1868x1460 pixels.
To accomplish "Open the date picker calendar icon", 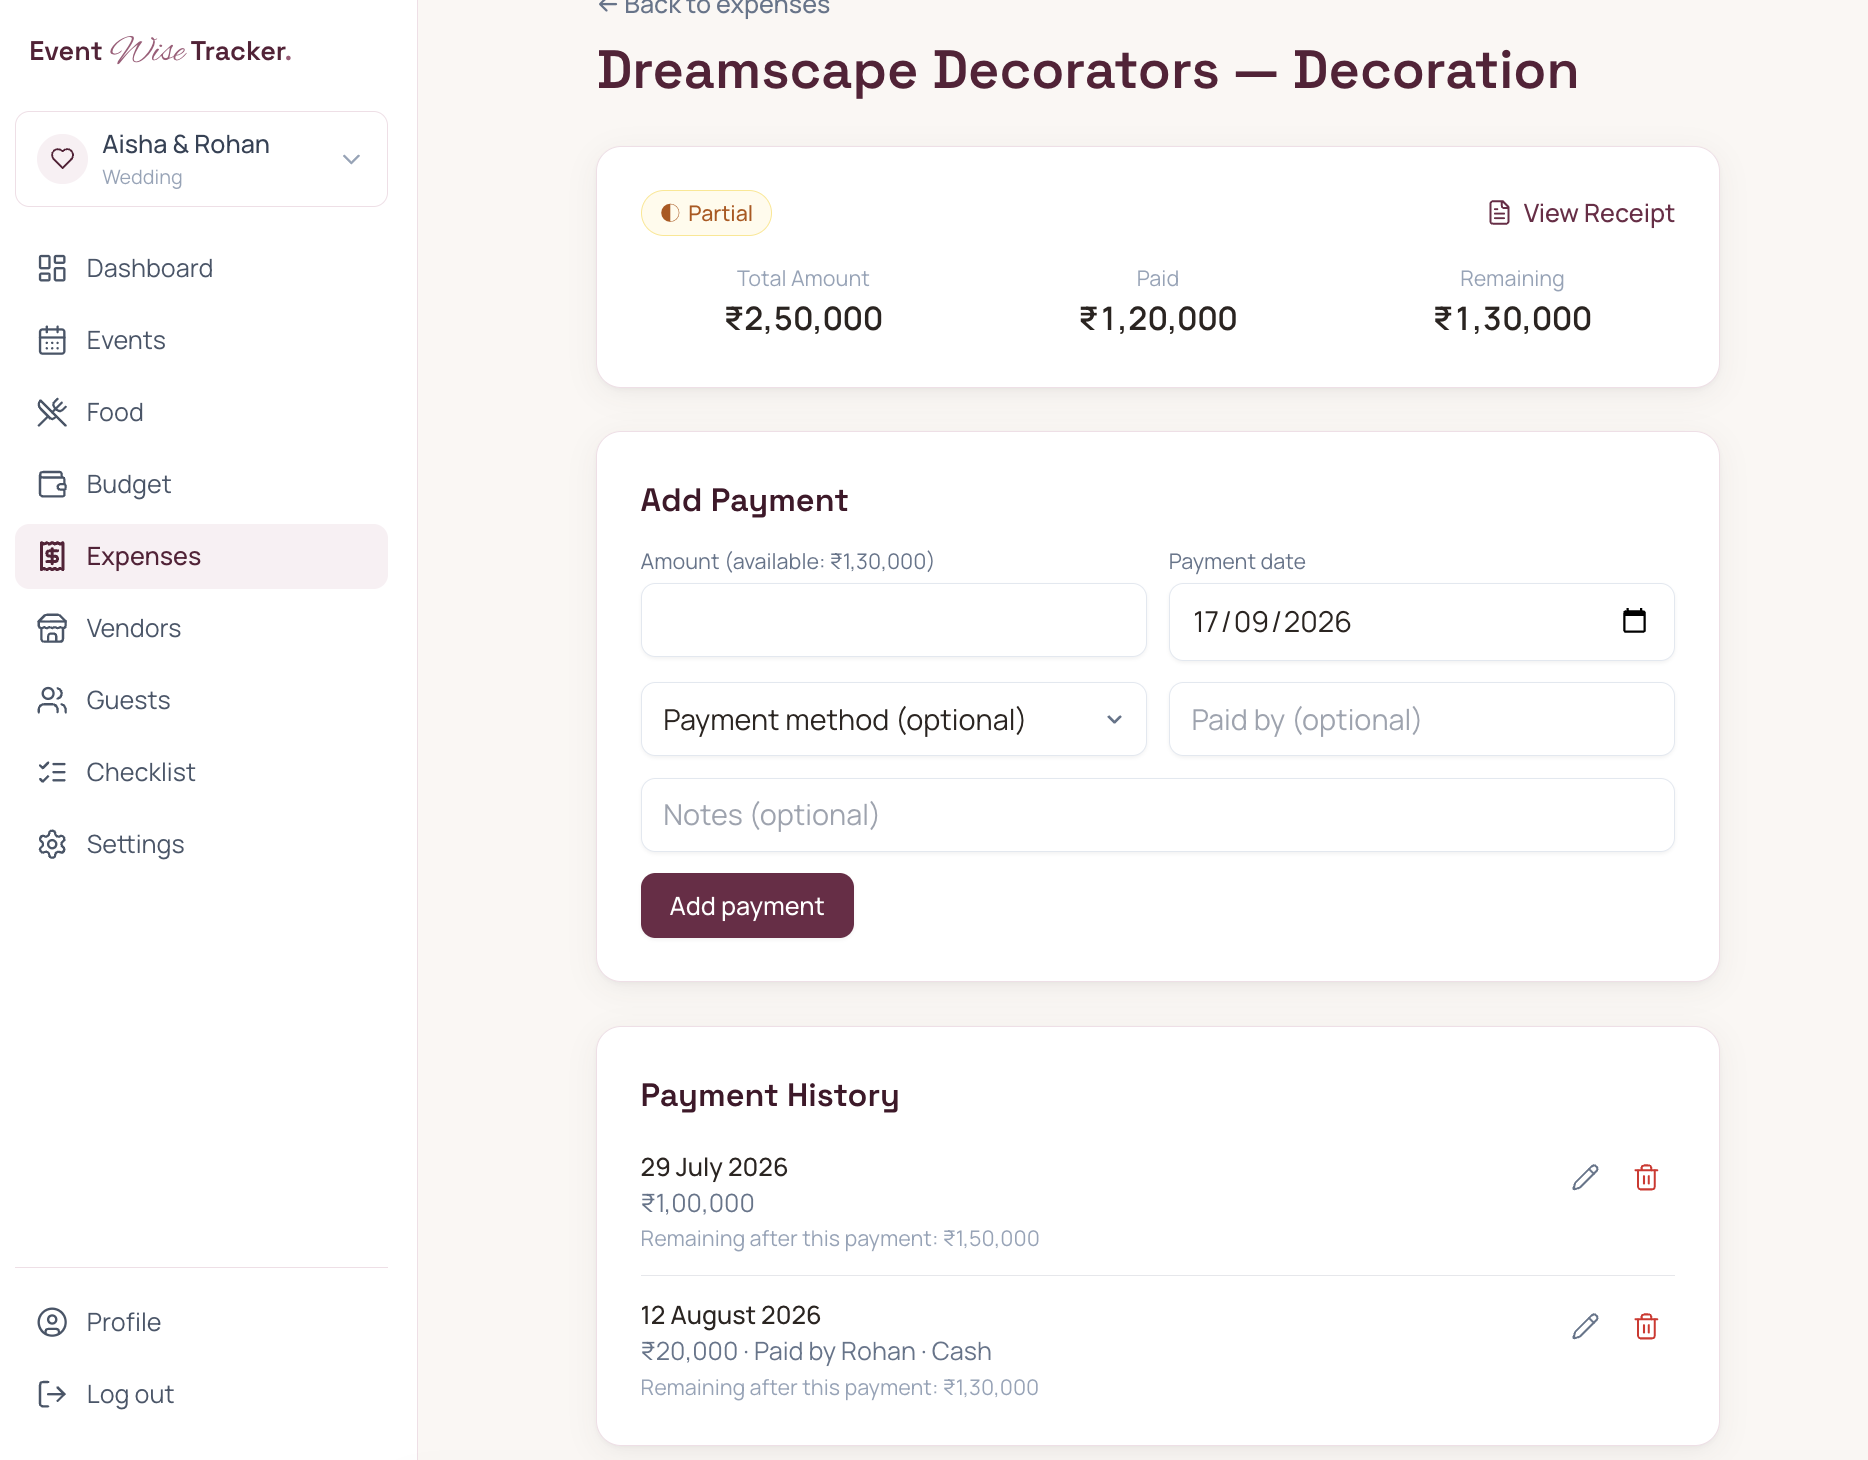I will pyautogui.click(x=1634, y=621).
